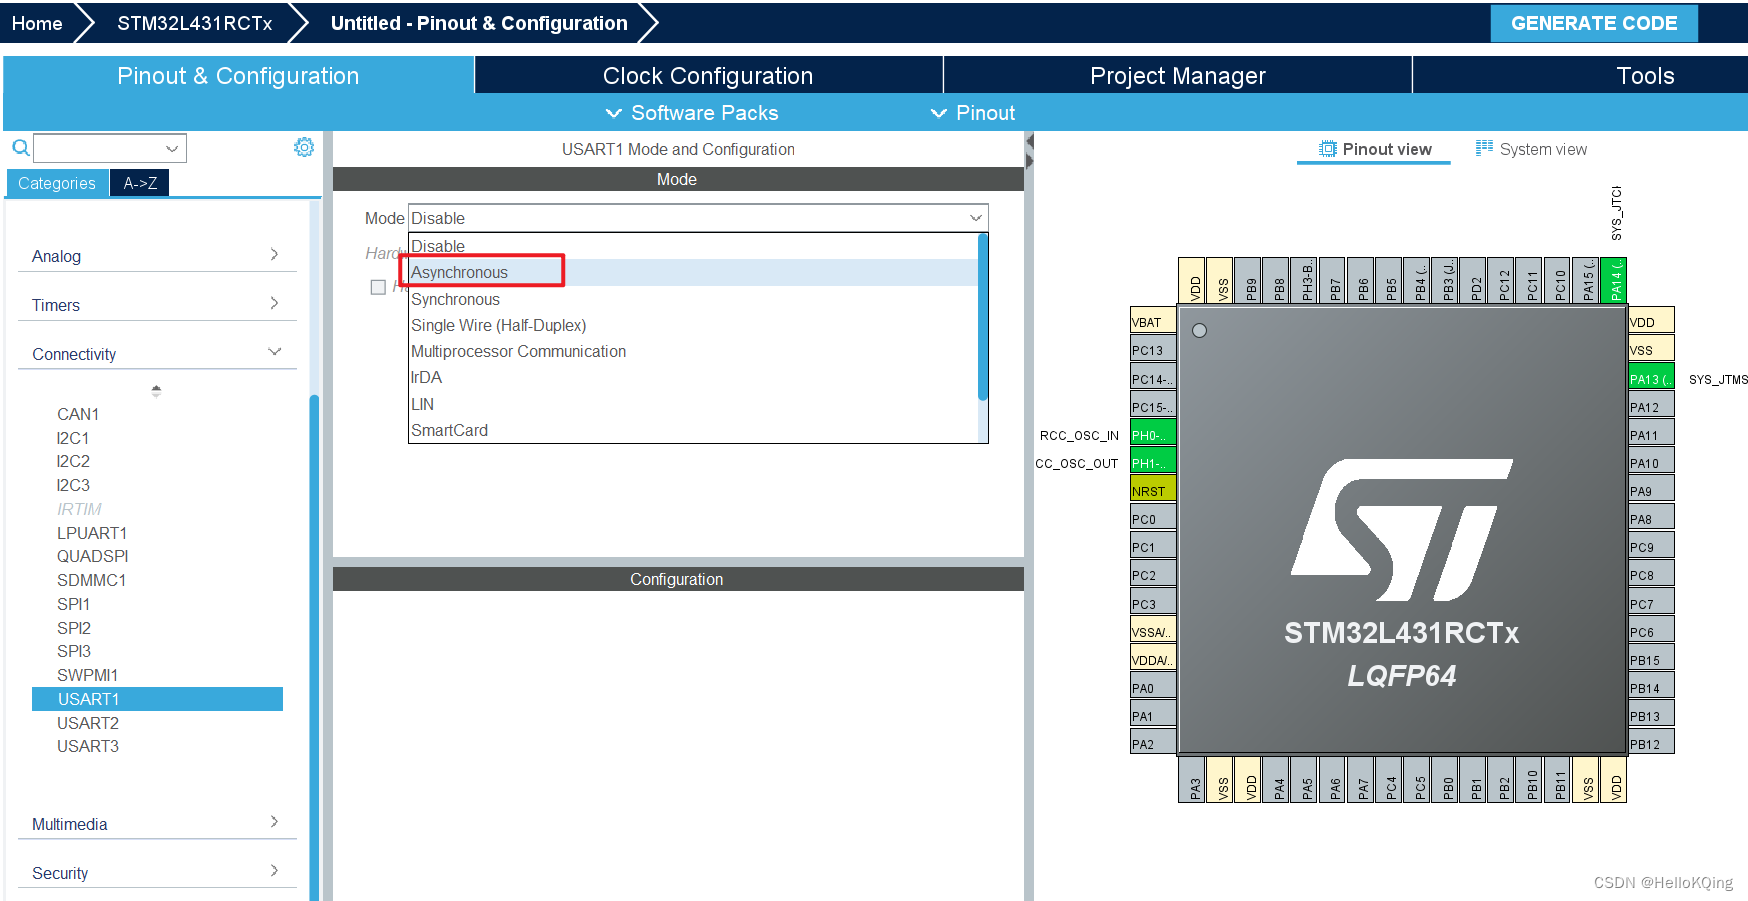The width and height of the screenshot is (1748, 901).
Task: Click Untitled - Pinout & Configuration breadcrumb
Action: [x=479, y=23]
